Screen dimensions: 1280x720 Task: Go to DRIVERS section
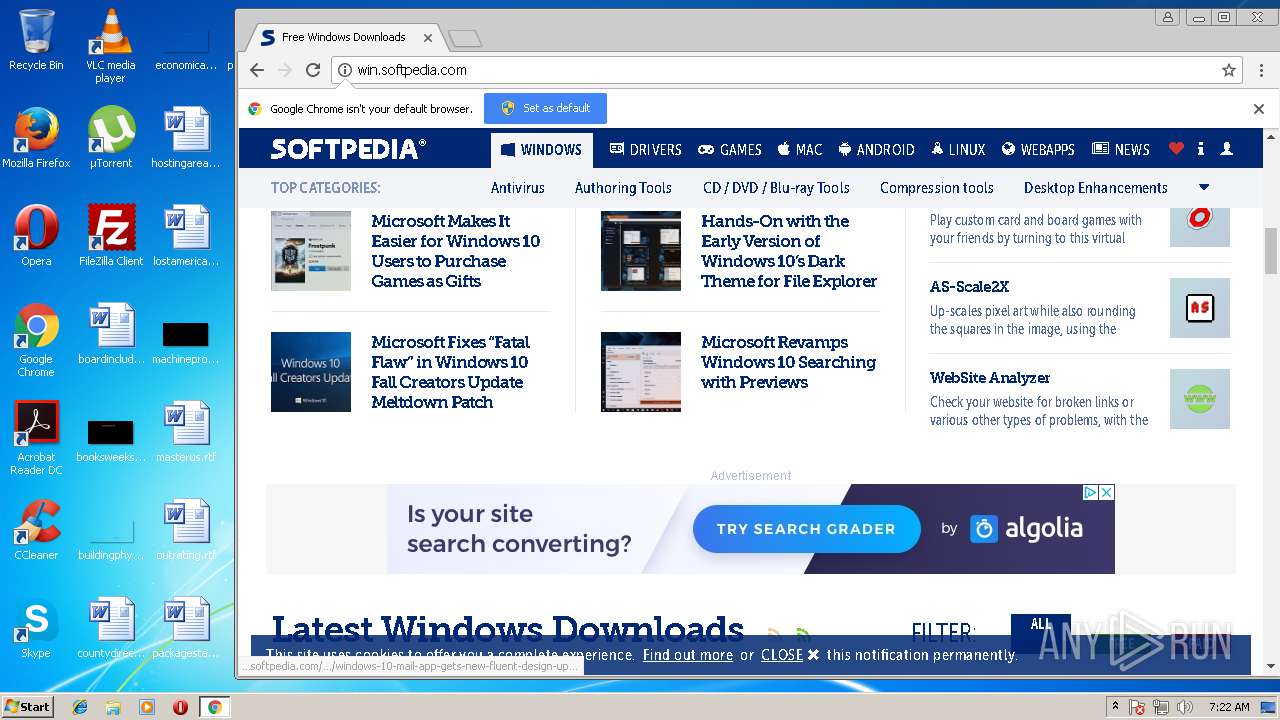645,149
